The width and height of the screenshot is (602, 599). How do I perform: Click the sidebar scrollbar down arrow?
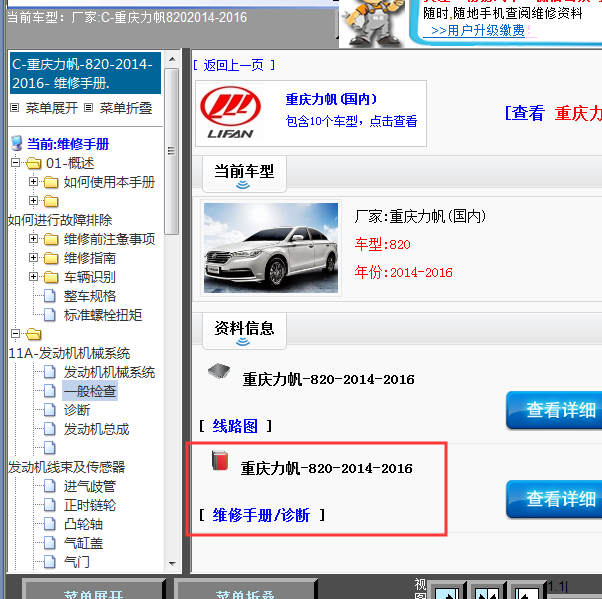[172, 564]
